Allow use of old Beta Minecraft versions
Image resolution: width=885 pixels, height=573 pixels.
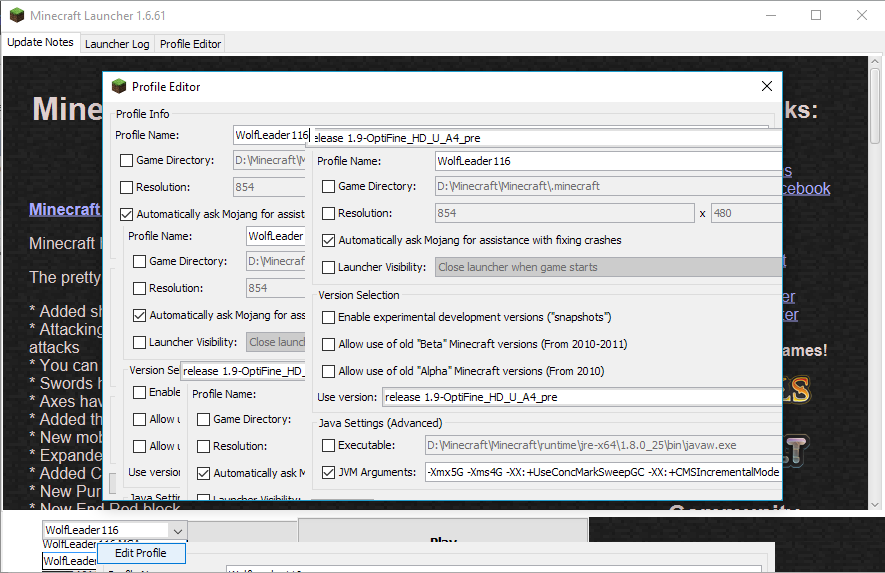click(329, 344)
